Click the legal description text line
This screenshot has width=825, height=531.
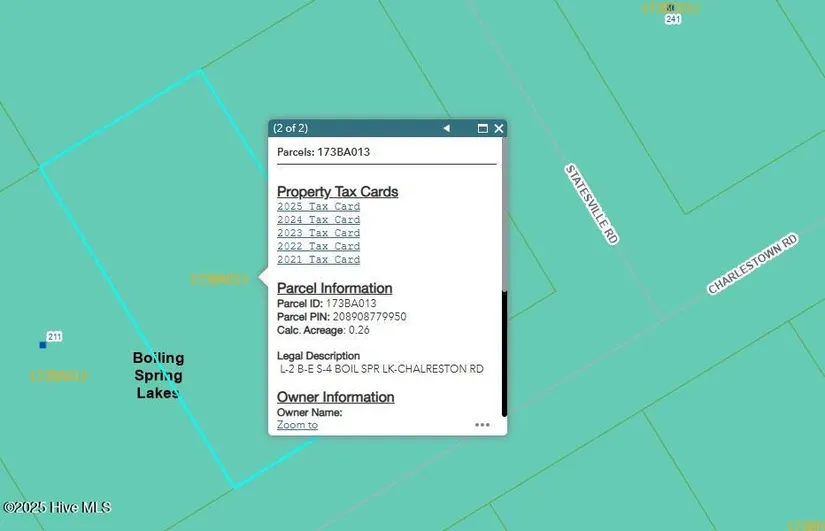[x=381, y=369]
